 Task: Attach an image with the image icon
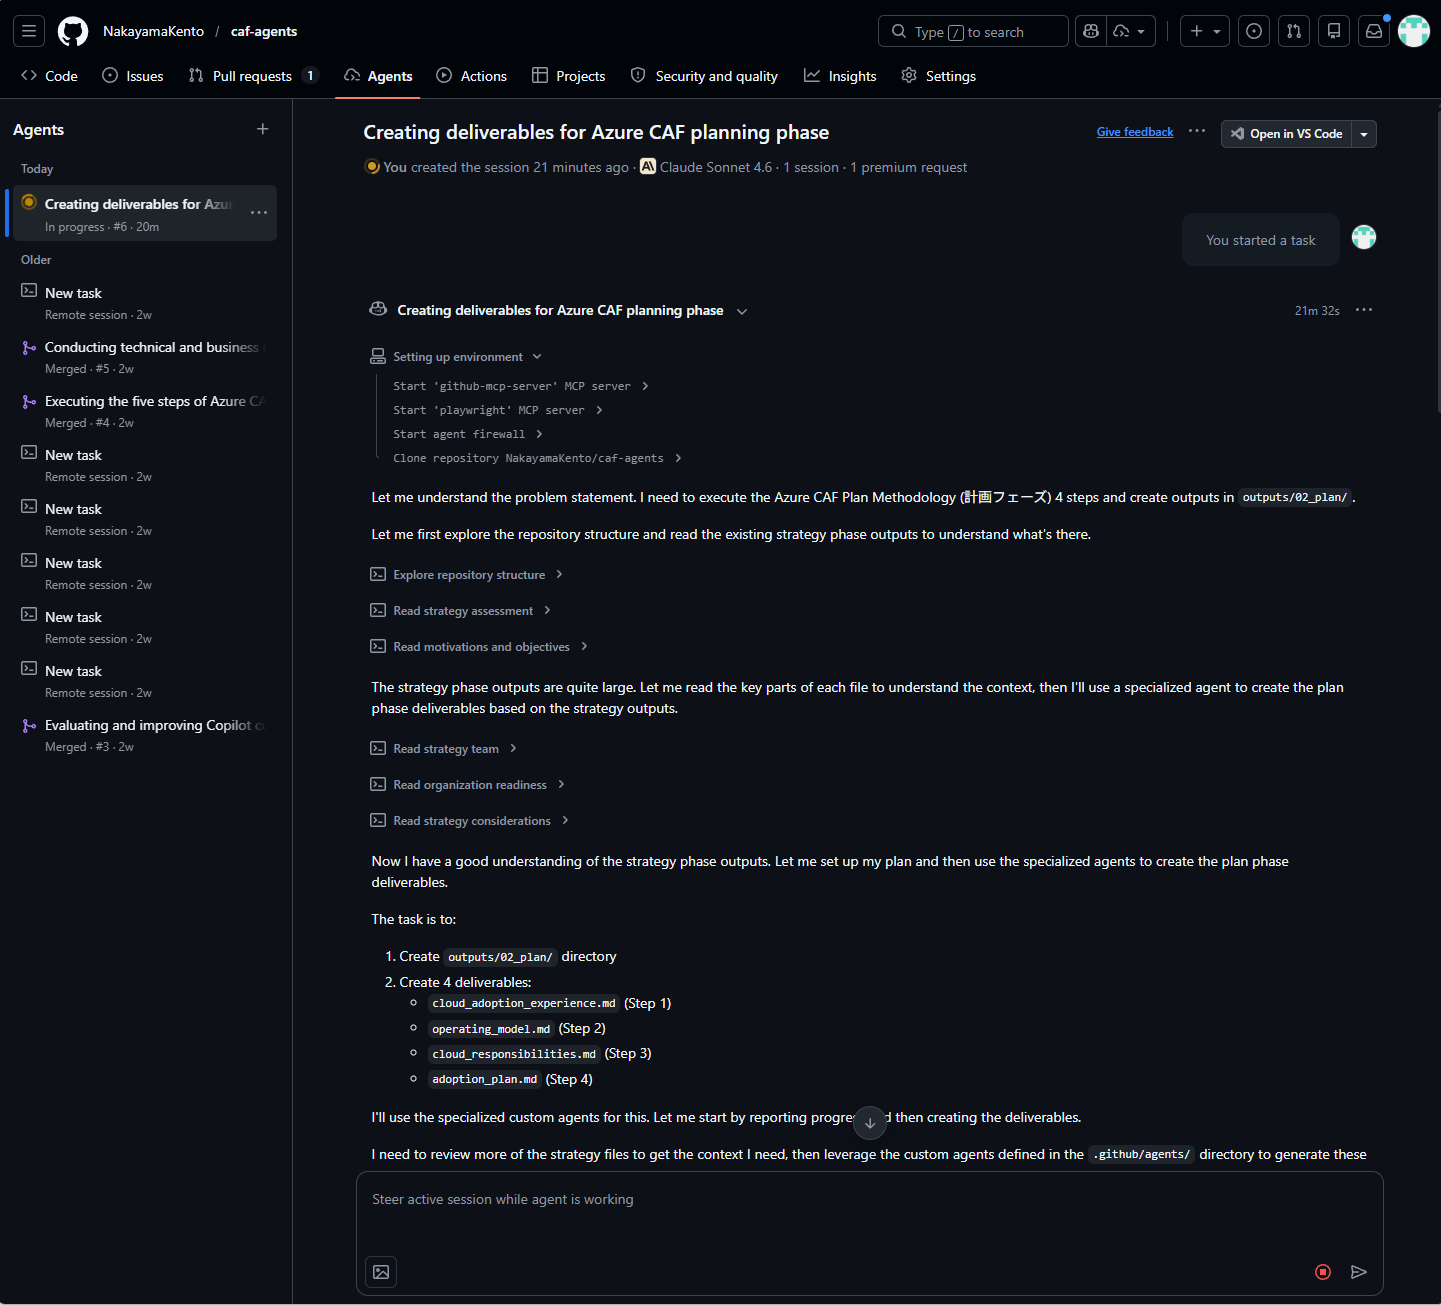[x=381, y=1272]
